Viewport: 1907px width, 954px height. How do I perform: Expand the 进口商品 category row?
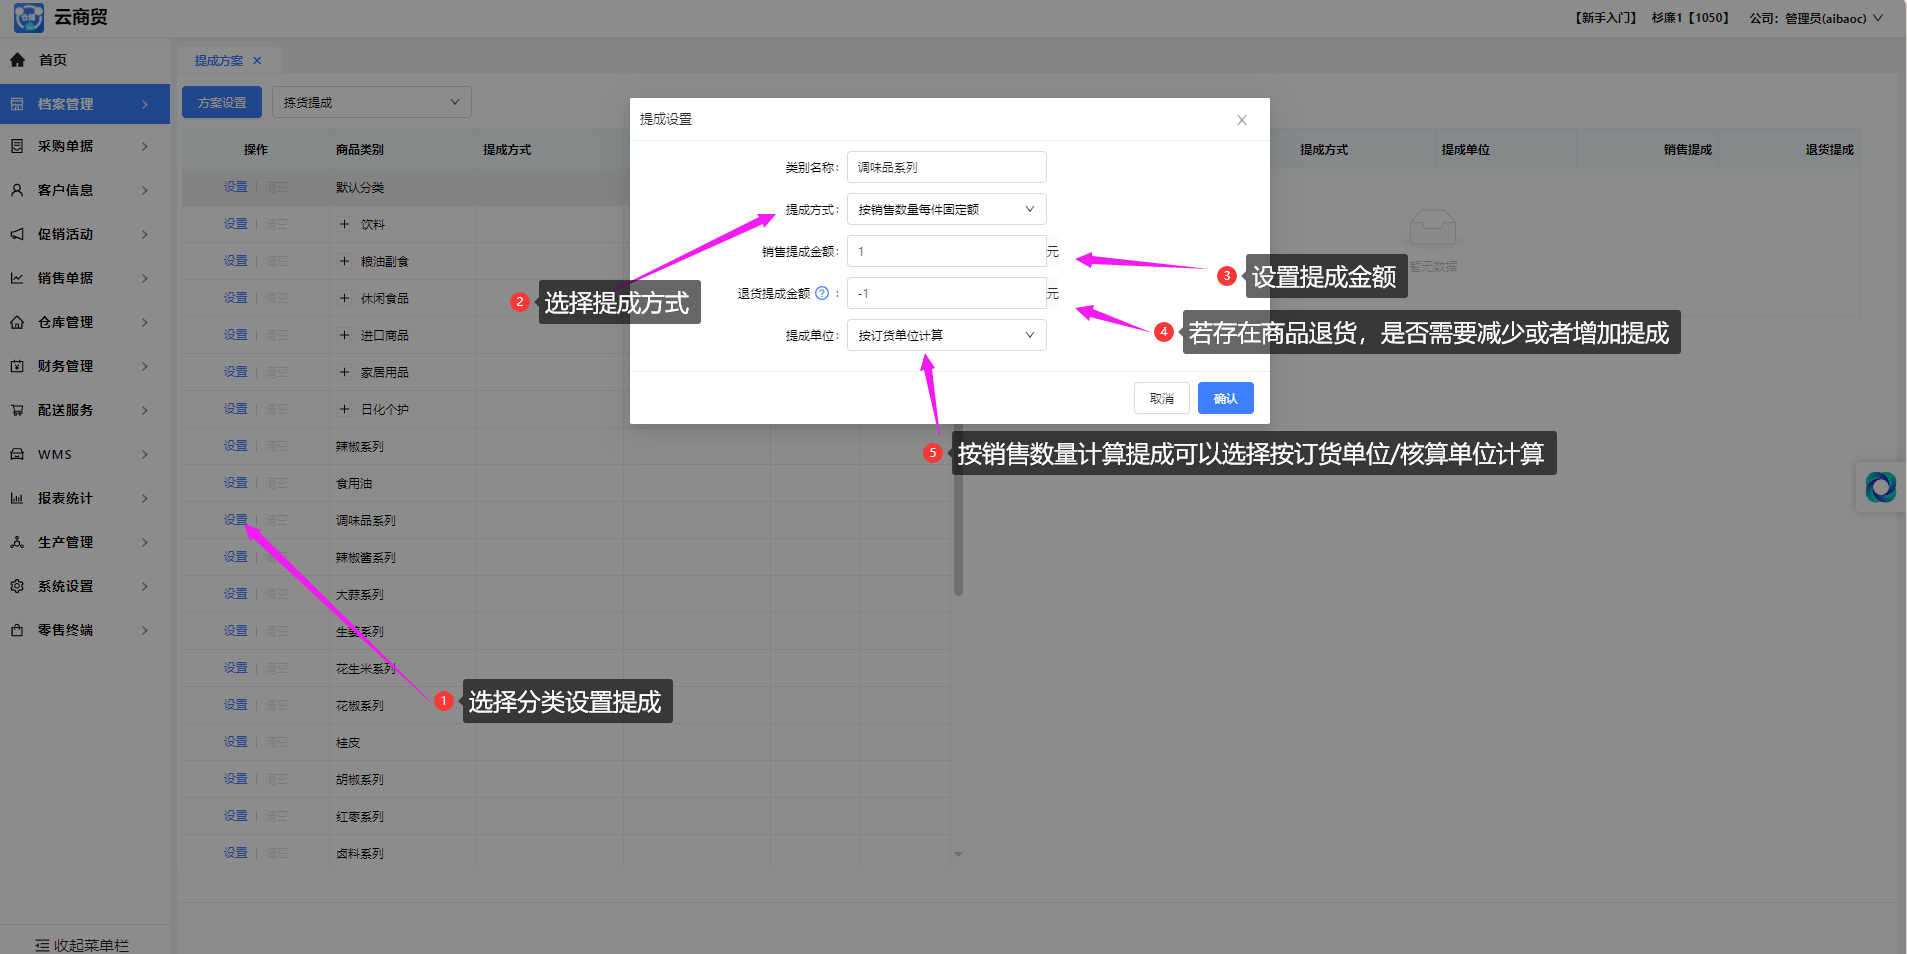pyautogui.click(x=344, y=335)
